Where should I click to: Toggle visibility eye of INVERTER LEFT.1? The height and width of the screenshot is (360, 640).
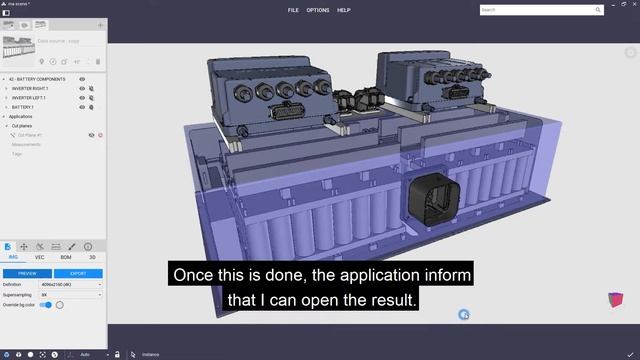(82, 98)
